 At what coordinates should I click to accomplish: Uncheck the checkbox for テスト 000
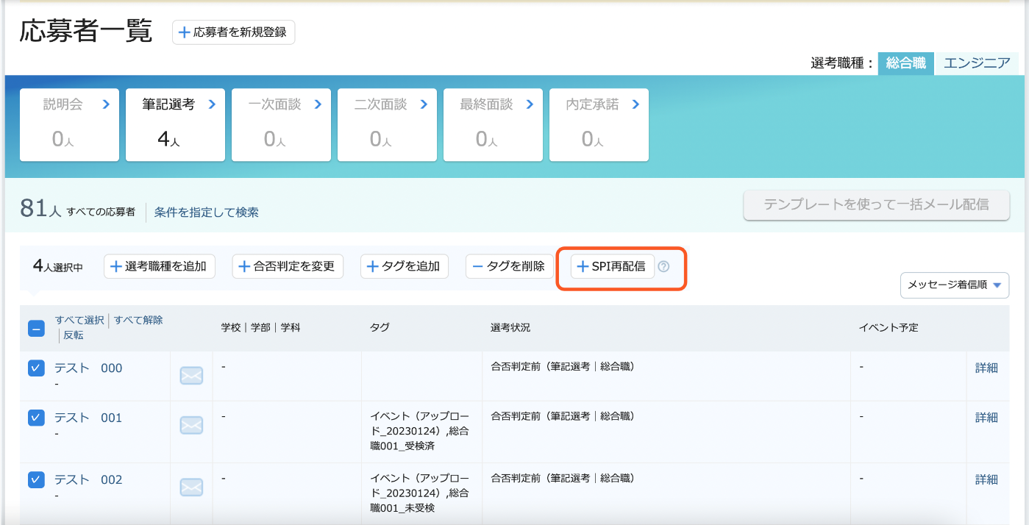(36, 369)
